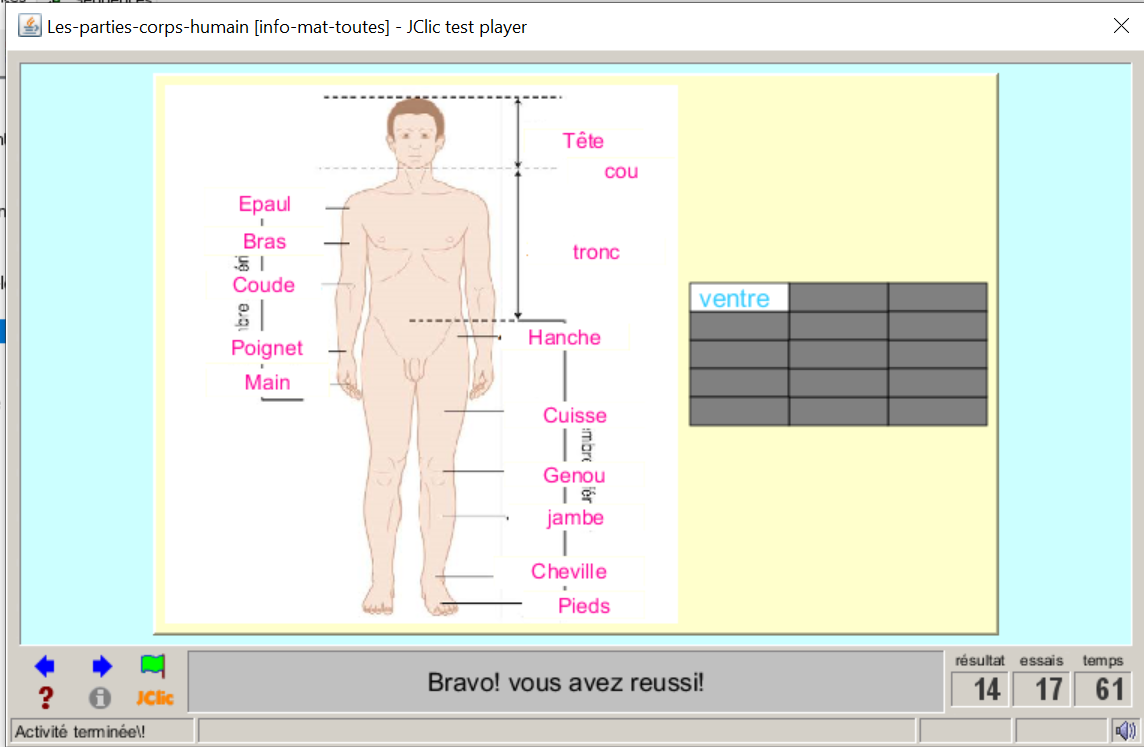This screenshot has width=1144, height=747.
Task: Click the orange JClic logo button
Action: (x=154, y=698)
